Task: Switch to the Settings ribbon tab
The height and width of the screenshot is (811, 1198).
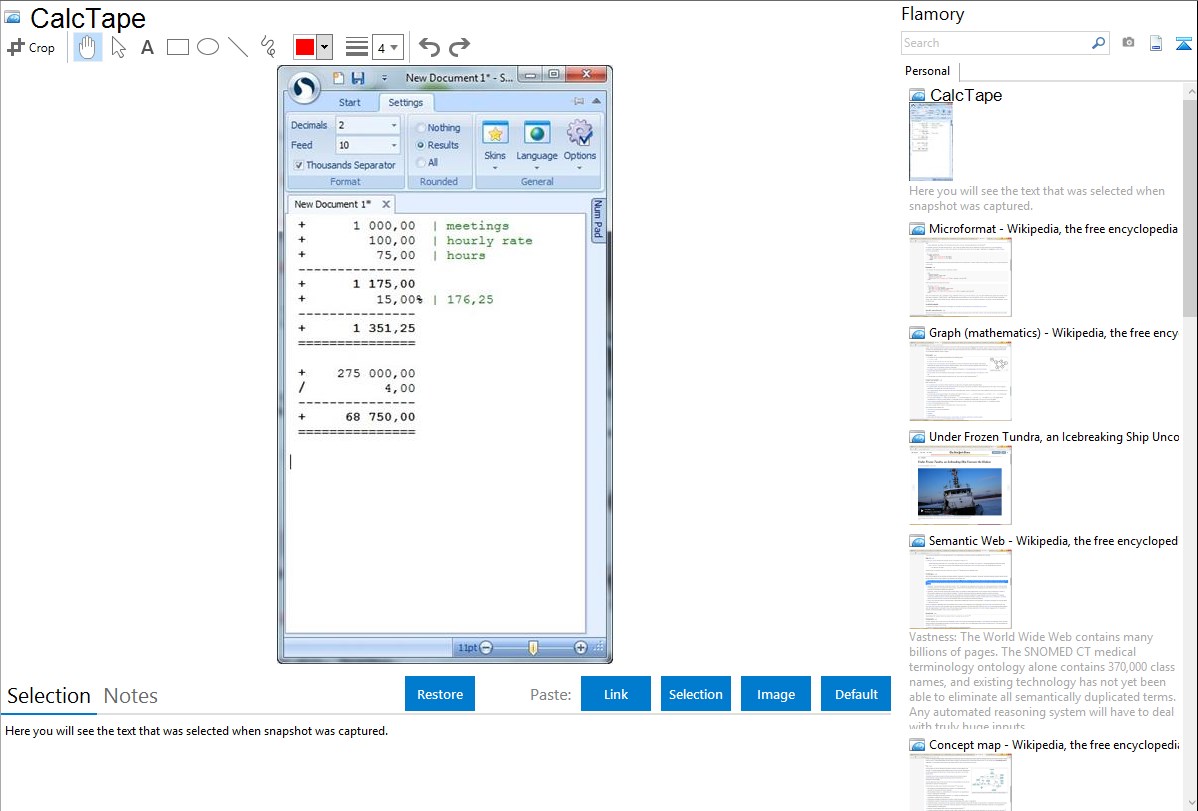Action: tap(405, 102)
